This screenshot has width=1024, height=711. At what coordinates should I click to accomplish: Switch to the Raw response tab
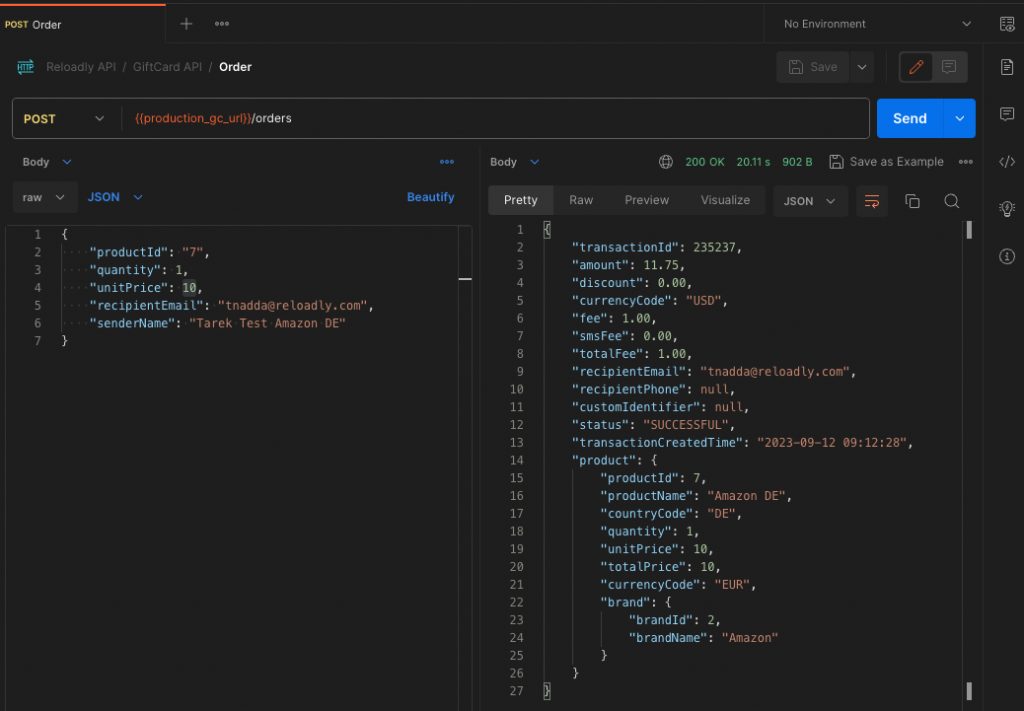coord(581,200)
